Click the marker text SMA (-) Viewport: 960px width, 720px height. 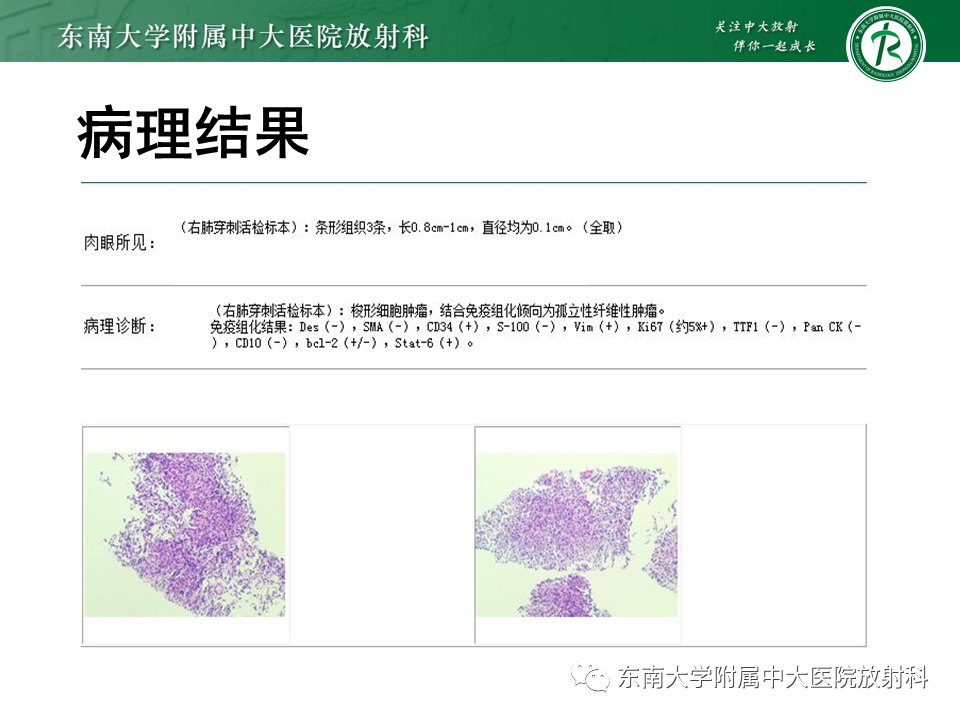pos(386,327)
